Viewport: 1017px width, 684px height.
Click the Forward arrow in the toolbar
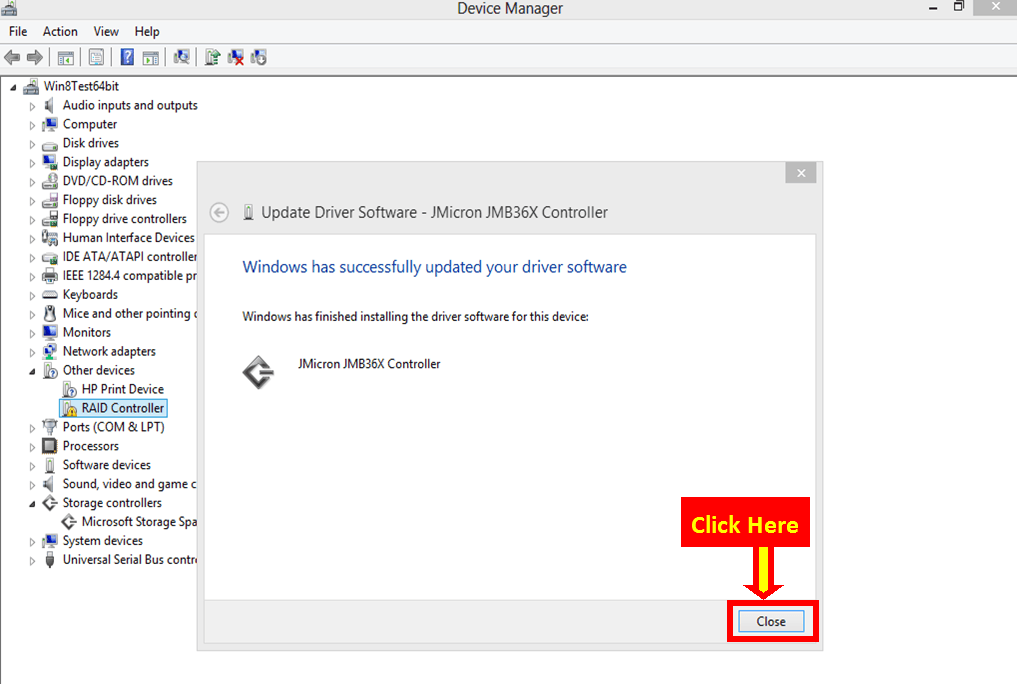pyautogui.click(x=35, y=57)
